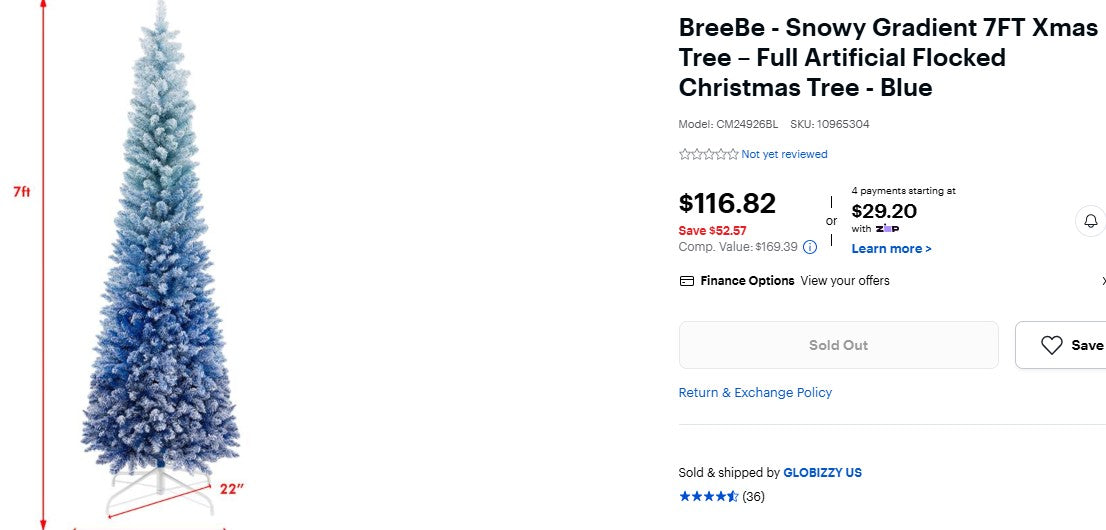Expand Finance Options with the right chevron
Image resolution: width=1106 pixels, height=530 pixels.
[x=1103, y=281]
